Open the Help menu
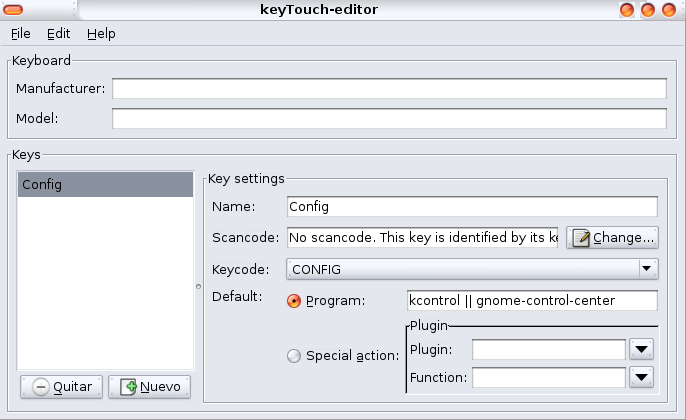 click(101, 34)
